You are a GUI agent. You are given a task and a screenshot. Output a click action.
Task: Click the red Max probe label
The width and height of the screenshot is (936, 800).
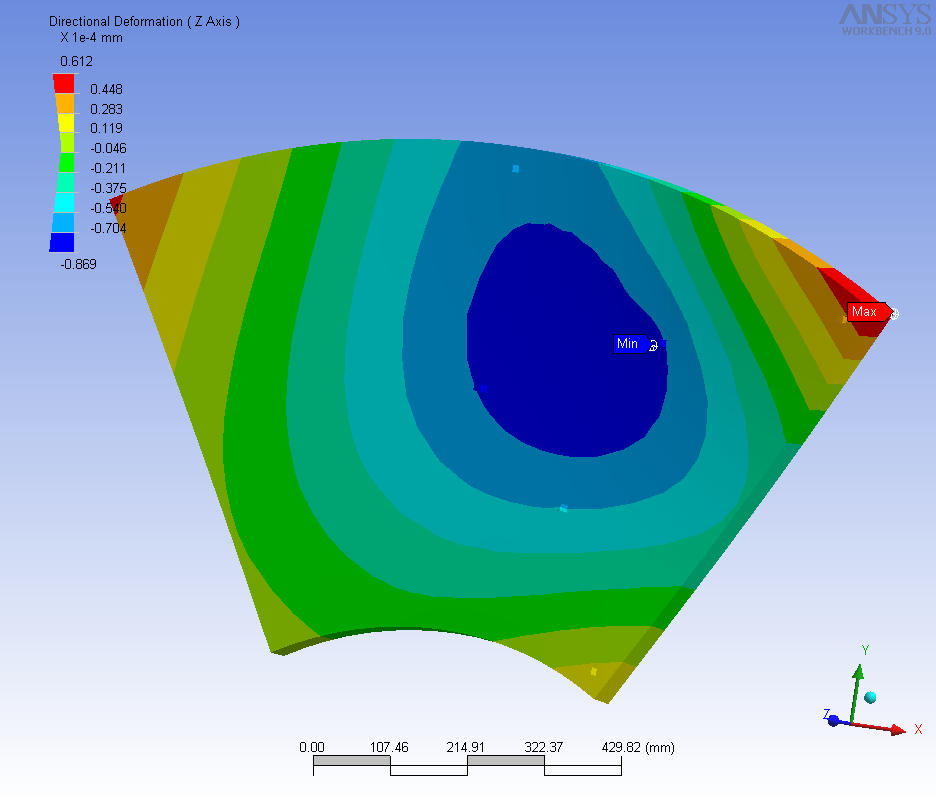[x=869, y=312]
